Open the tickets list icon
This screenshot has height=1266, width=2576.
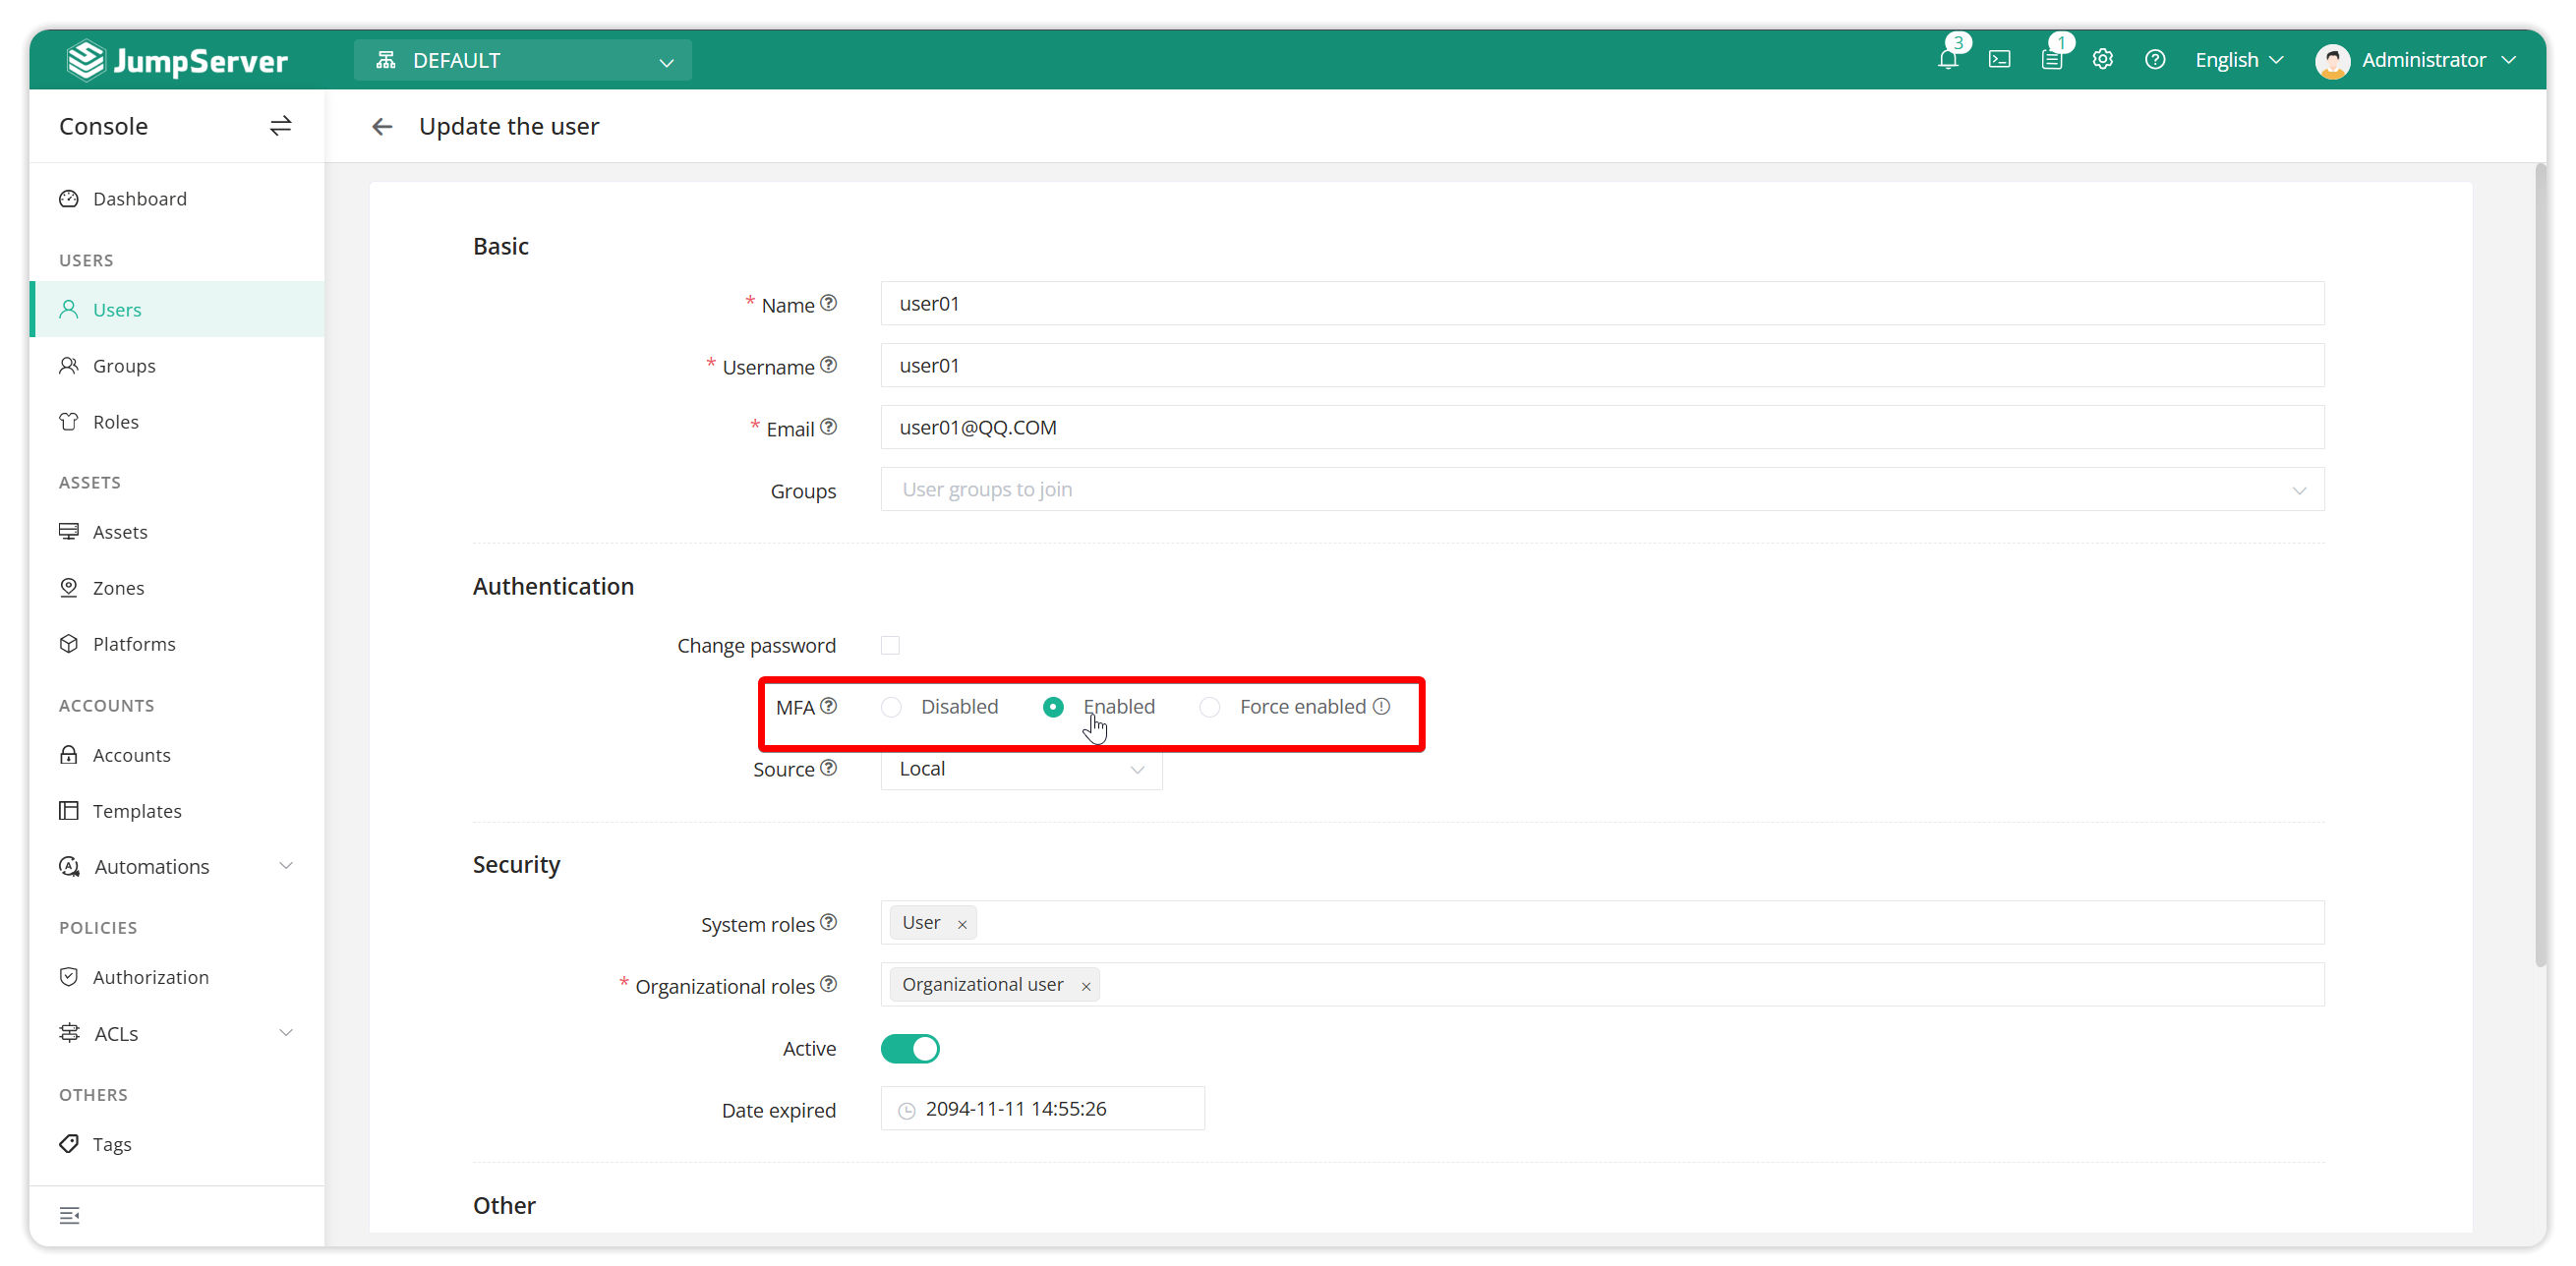pos(2051,60)
